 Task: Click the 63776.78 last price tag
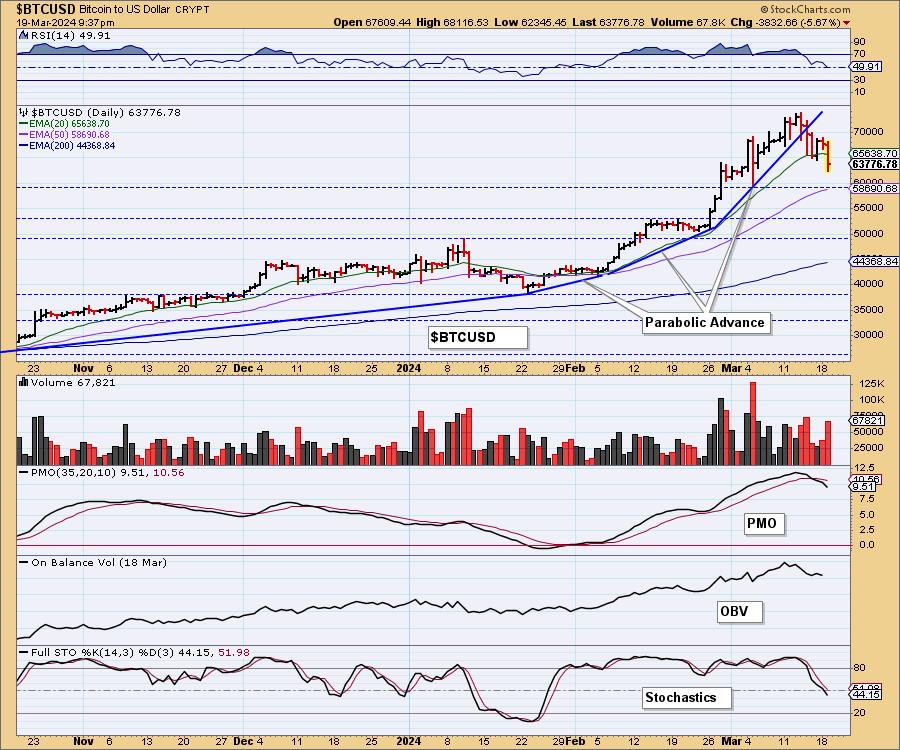(x=874, y=165)
